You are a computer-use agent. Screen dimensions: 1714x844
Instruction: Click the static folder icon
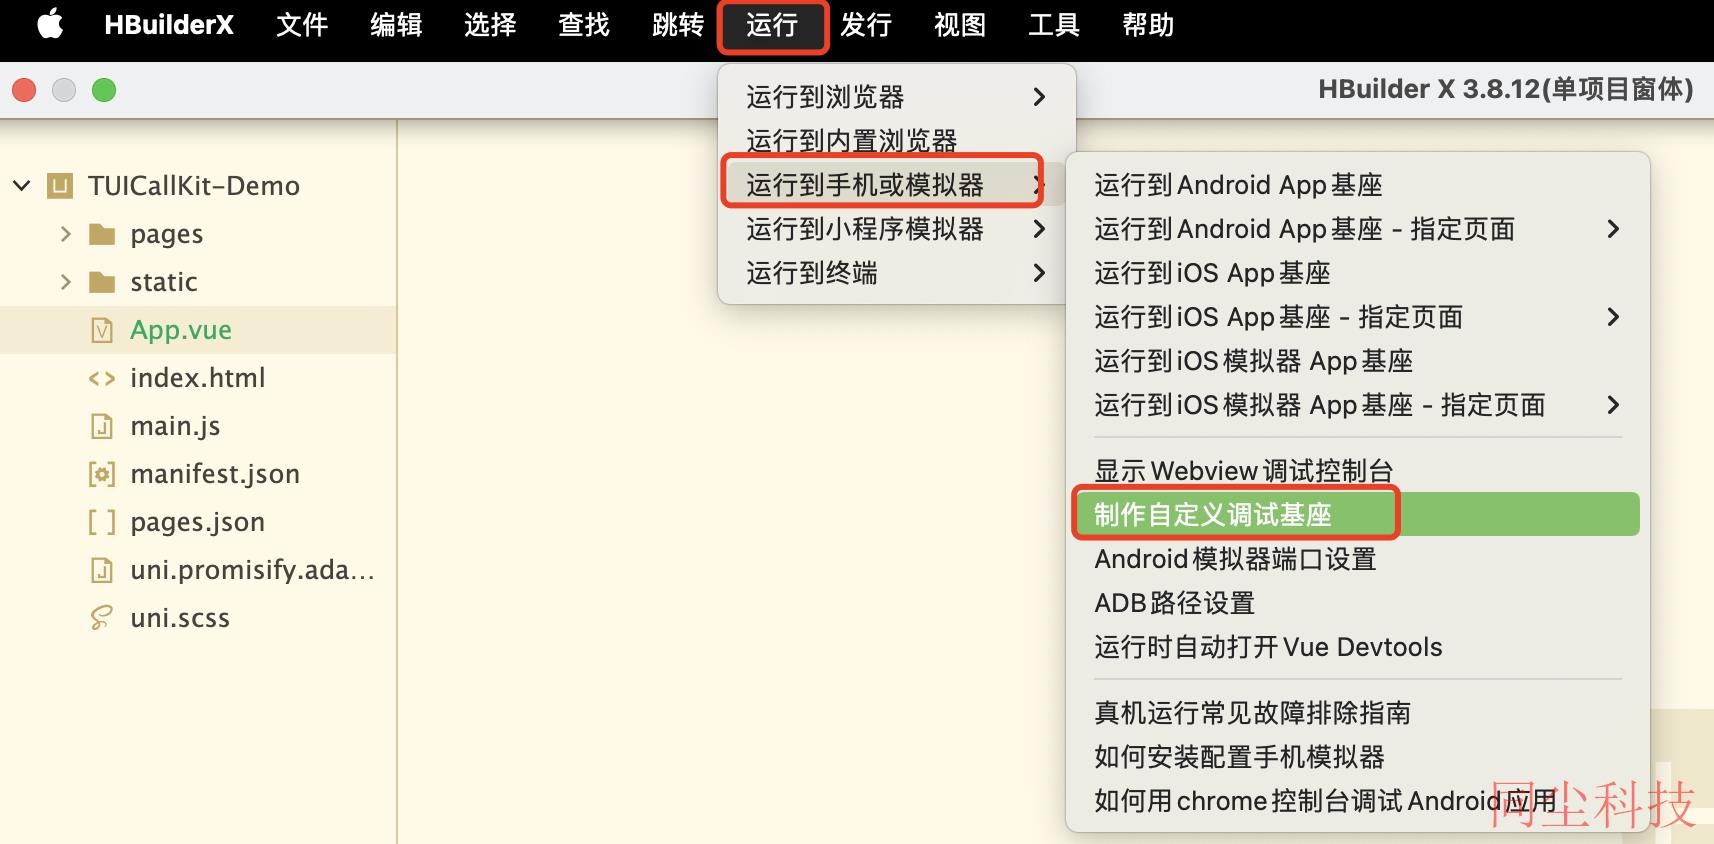pyautogui.click(x=102, y=282)
